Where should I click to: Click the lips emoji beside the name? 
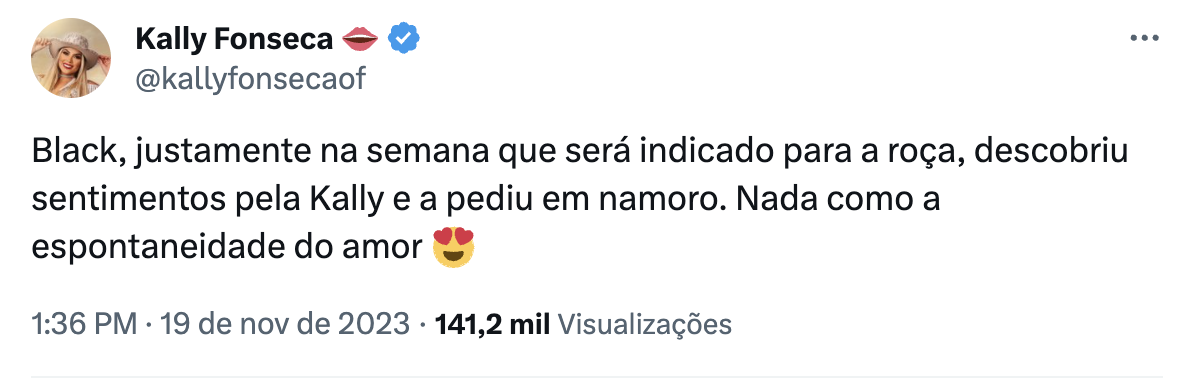pyautogui.click(x=360, y=39)
